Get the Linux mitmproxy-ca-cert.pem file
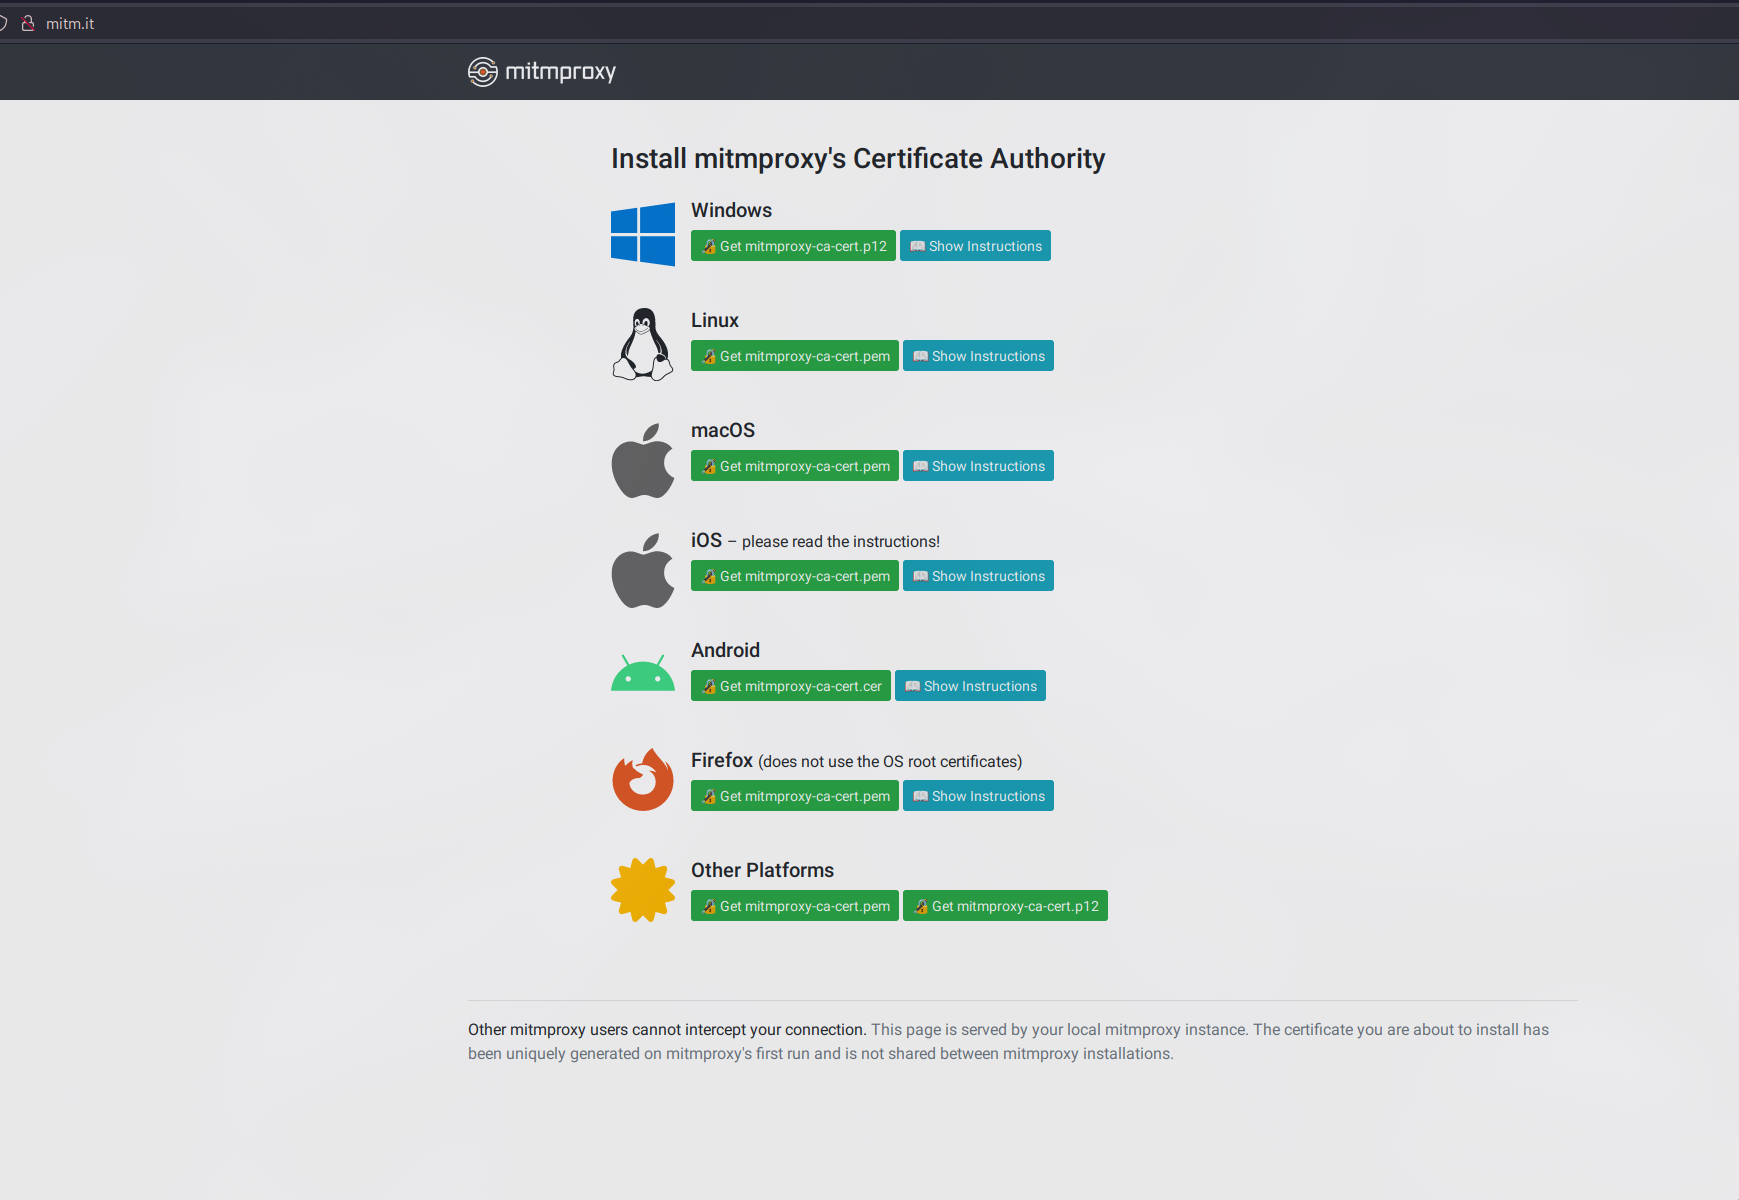 point(795,356)
